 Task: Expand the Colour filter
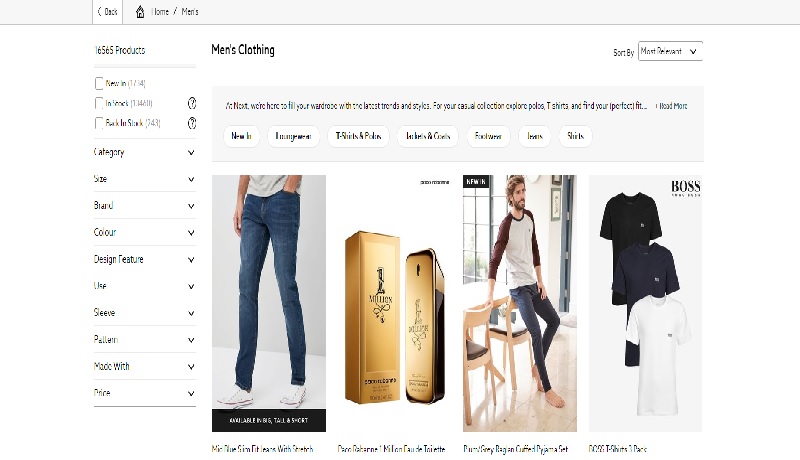(x=145, y=233)
